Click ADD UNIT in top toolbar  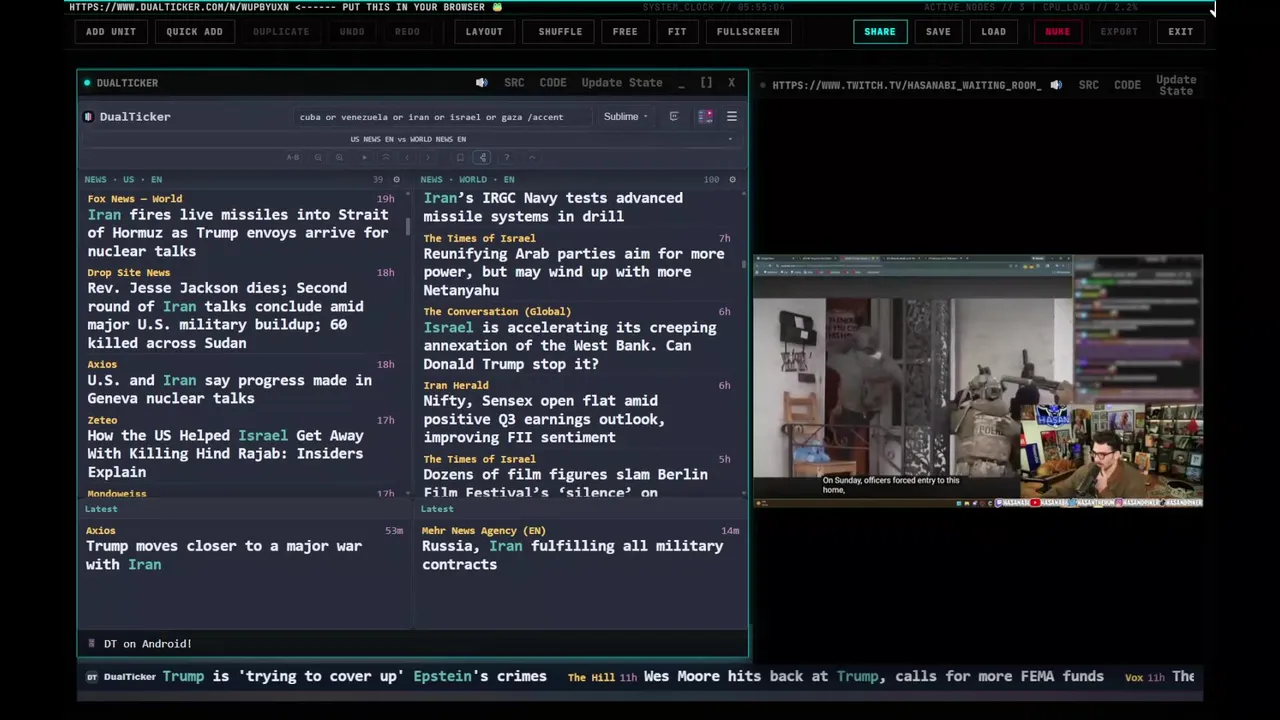pyautogui.click(x=110, y=31)
